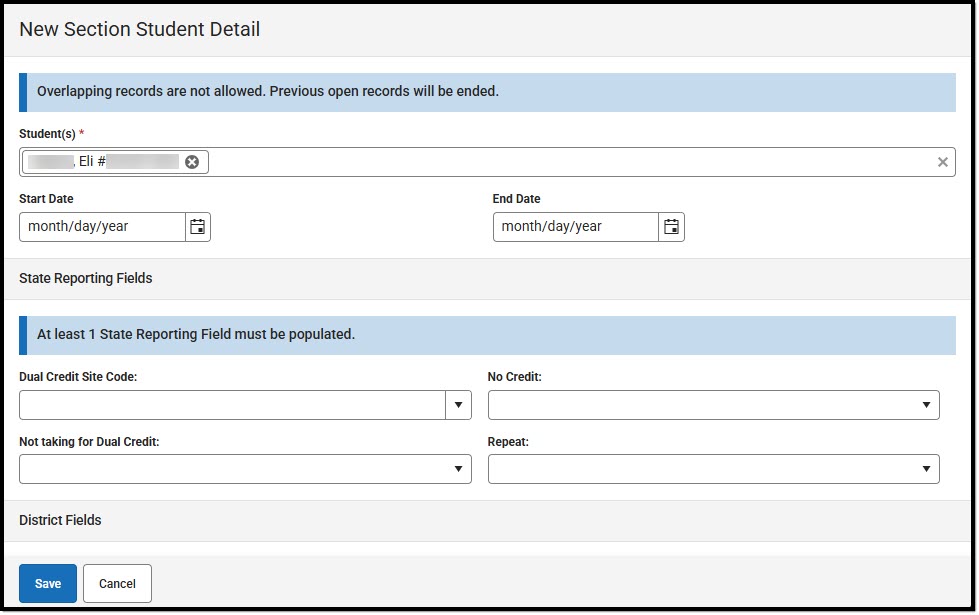Screen dimensions: 979x615
Task: Open the Repeat dropdown arrow
Action: pyautogui.click(x=927, y=468)
